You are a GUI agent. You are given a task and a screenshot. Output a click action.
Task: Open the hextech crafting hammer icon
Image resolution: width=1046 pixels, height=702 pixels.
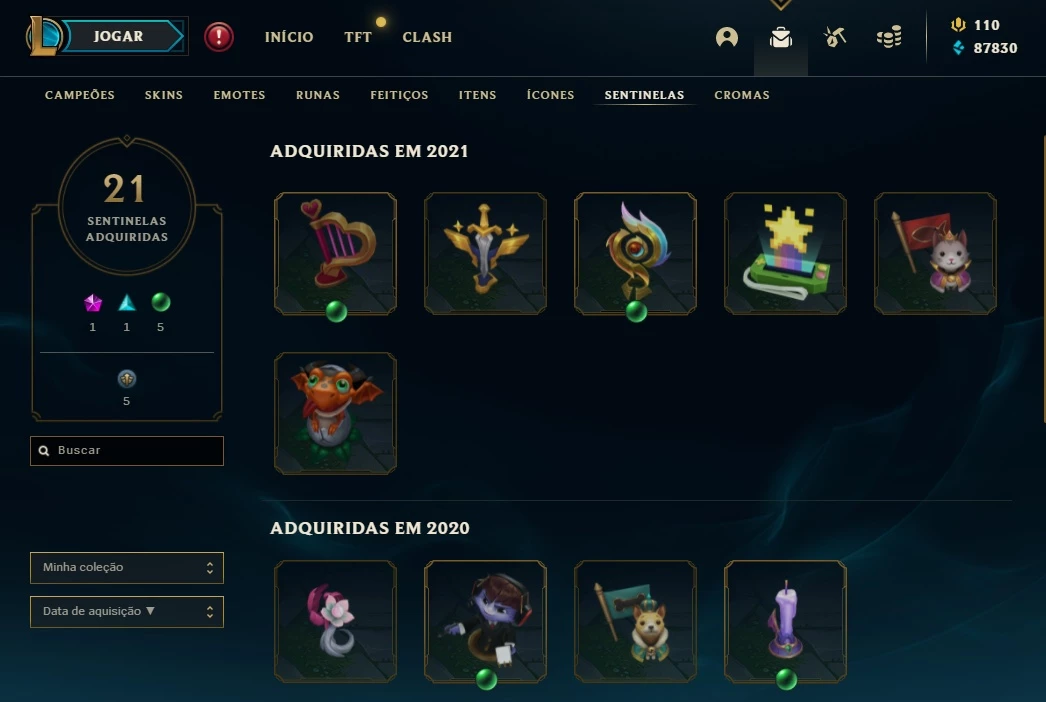coord(835,37)
